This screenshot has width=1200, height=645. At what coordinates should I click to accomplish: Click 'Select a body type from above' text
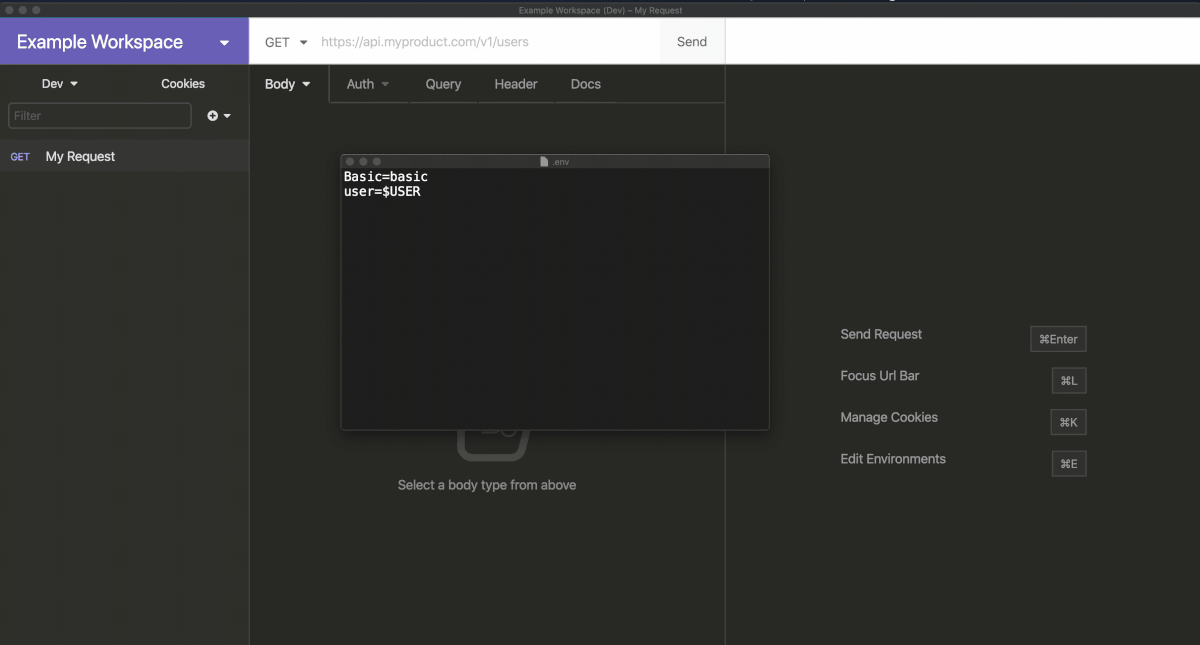pos(487,485)
